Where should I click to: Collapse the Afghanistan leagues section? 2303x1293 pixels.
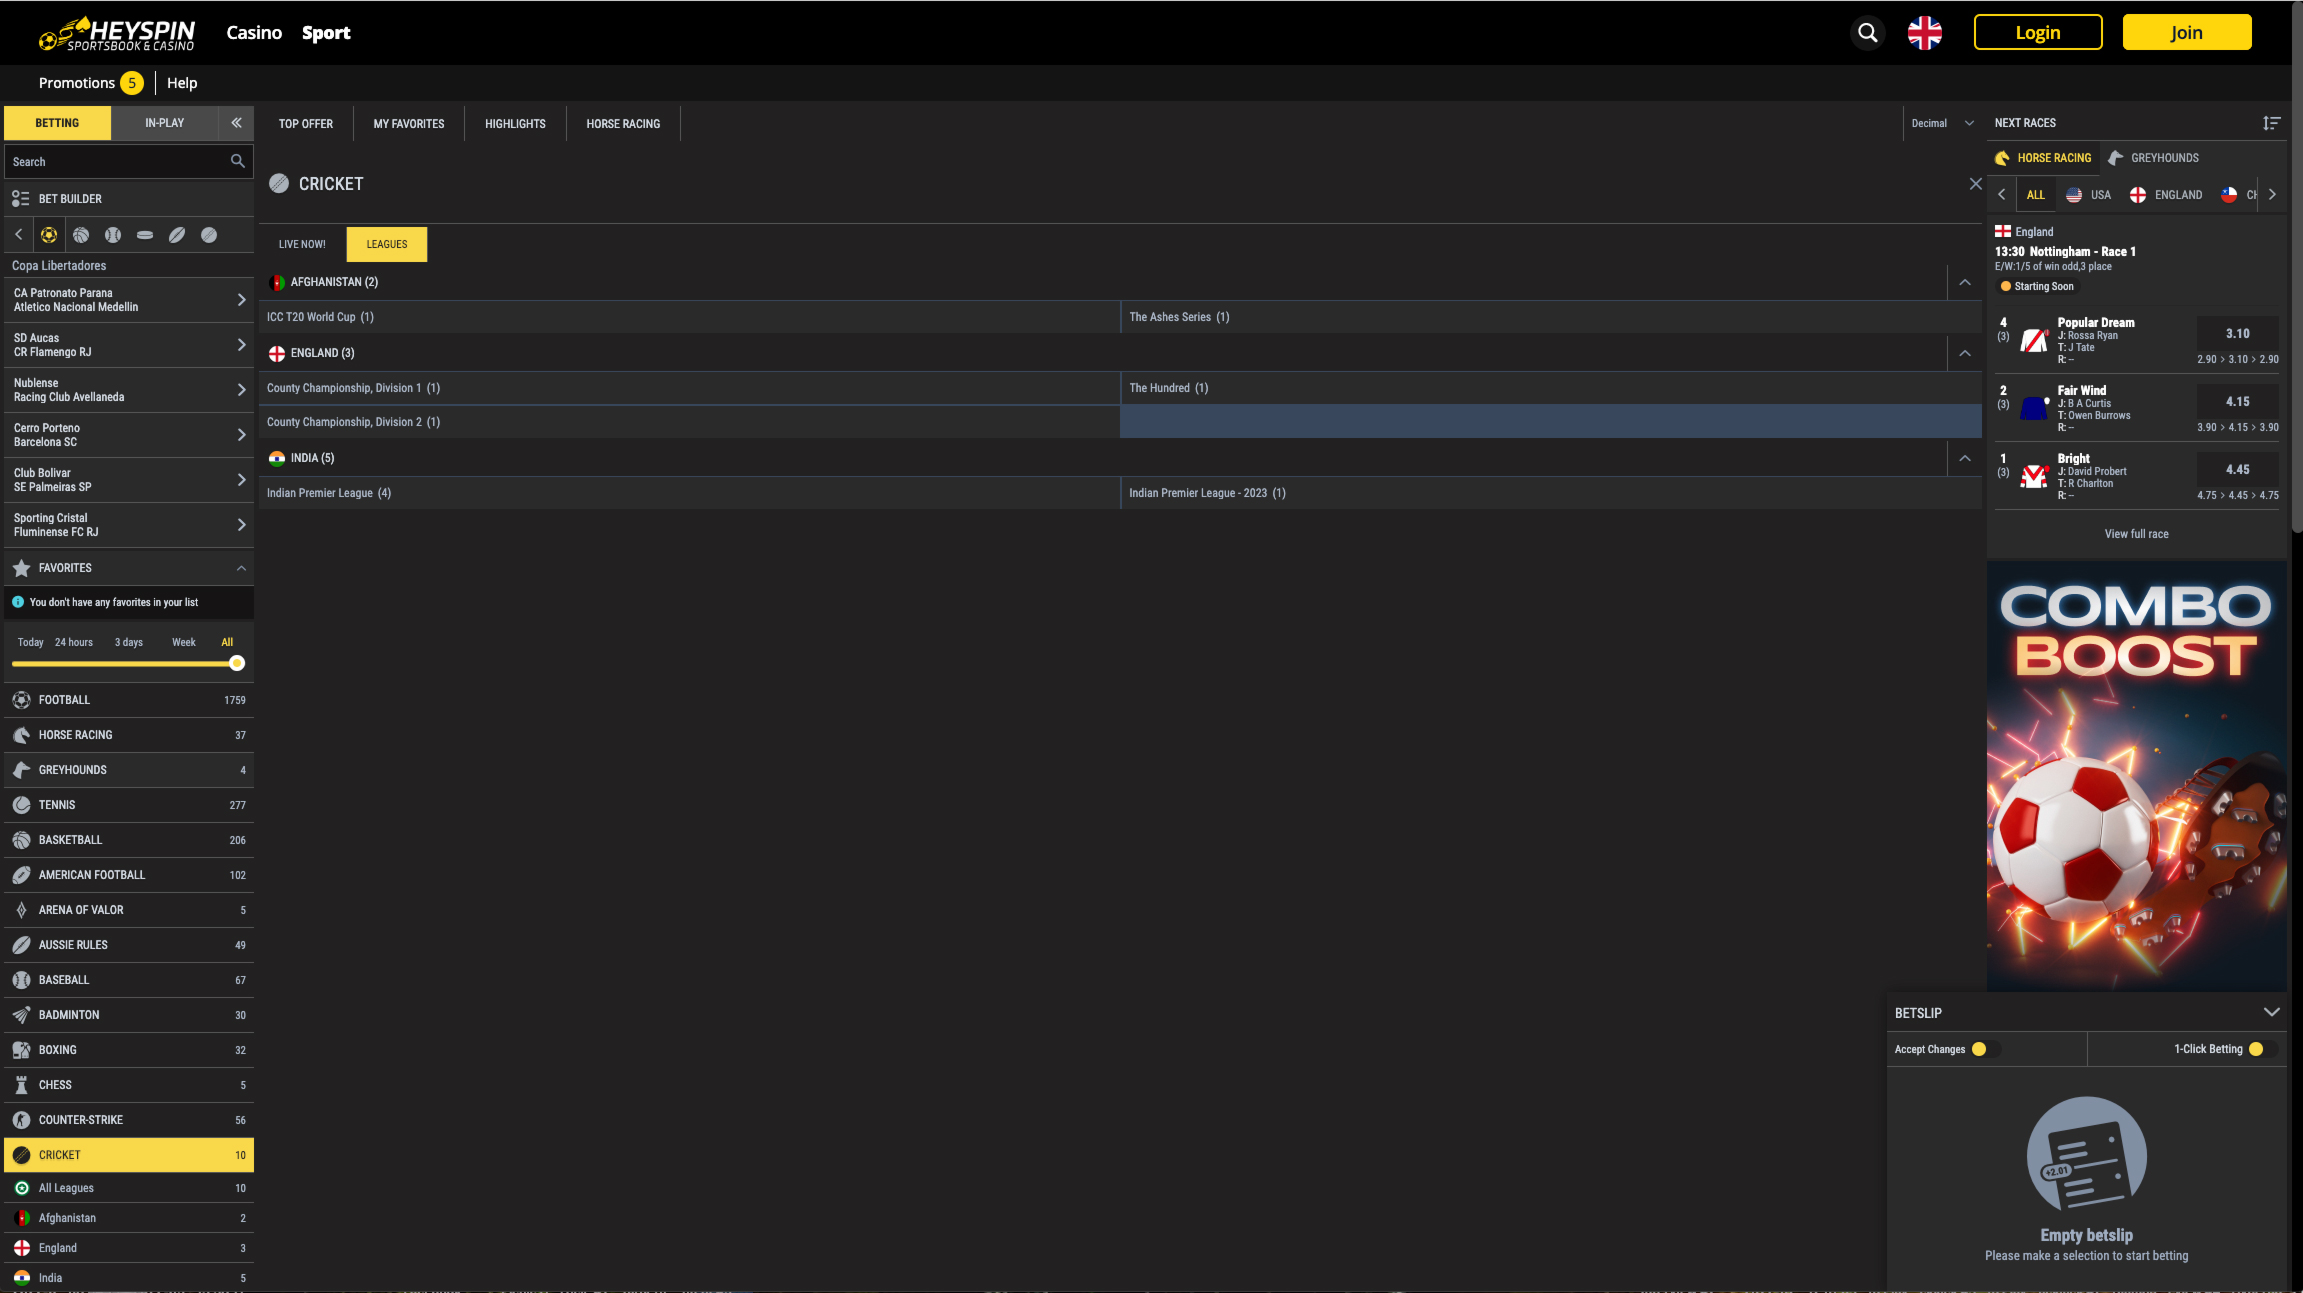[1965, 282]
